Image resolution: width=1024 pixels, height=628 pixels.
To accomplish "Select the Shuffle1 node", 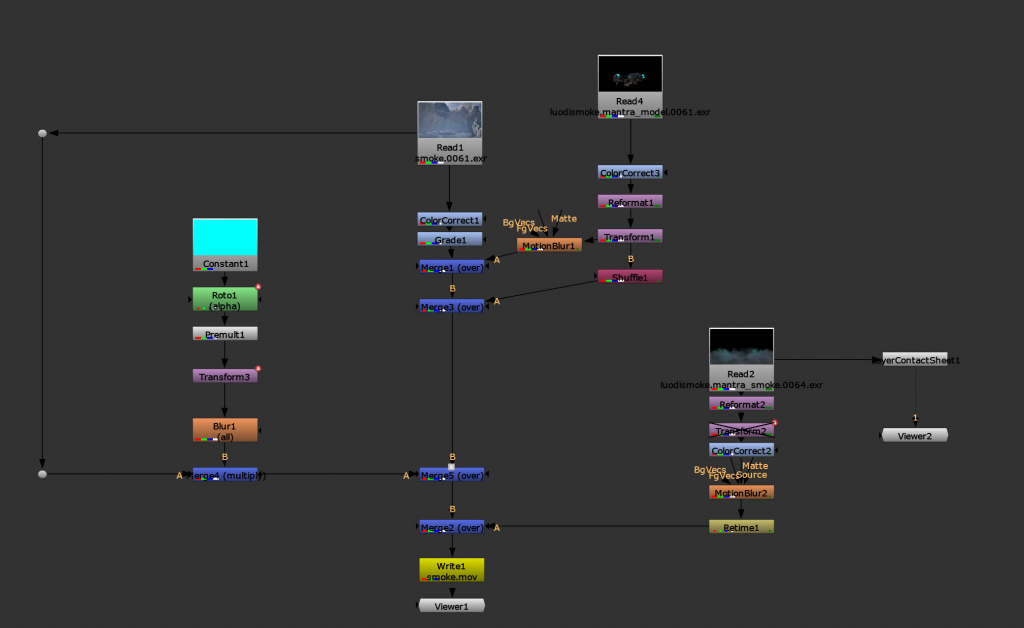I will [x=630, y=277].
